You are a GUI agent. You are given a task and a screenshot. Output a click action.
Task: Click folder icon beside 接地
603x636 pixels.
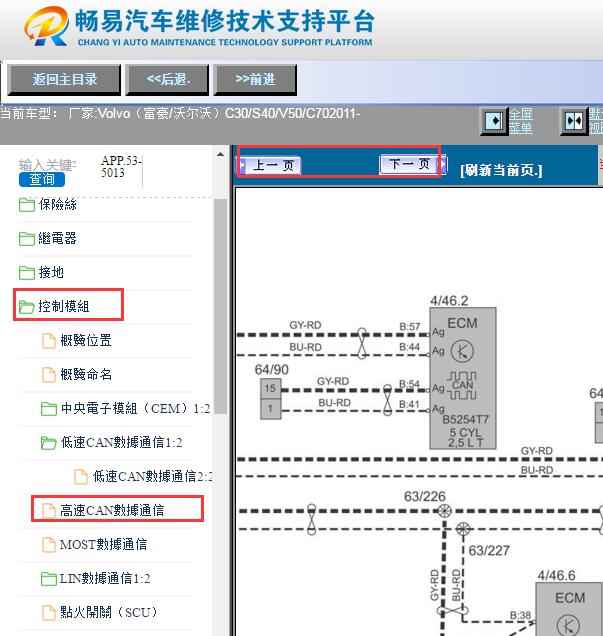coord(27,273)
